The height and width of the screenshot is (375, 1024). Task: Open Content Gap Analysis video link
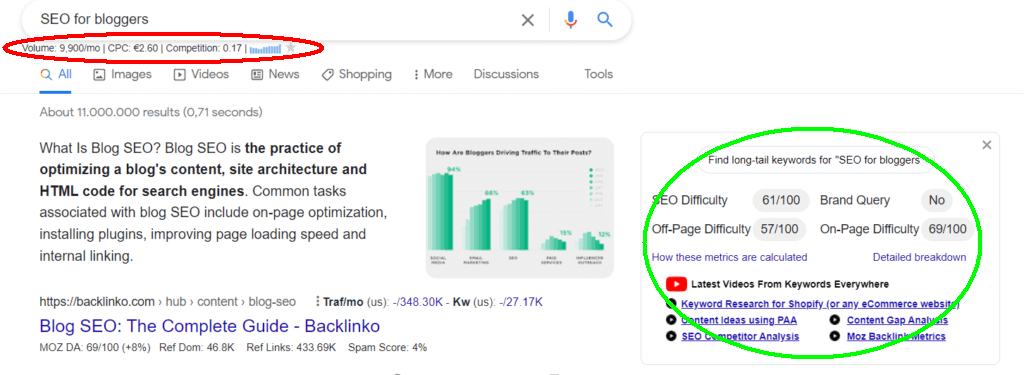[x=897, y=320]
